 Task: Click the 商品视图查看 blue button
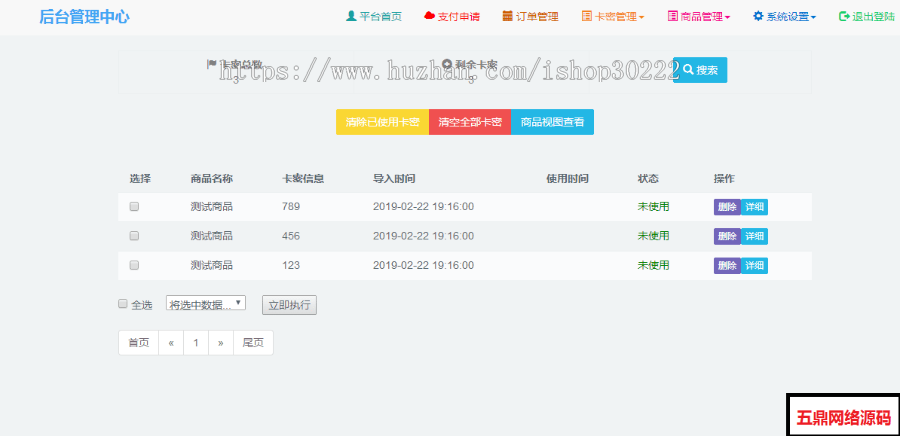pos(552,122)
